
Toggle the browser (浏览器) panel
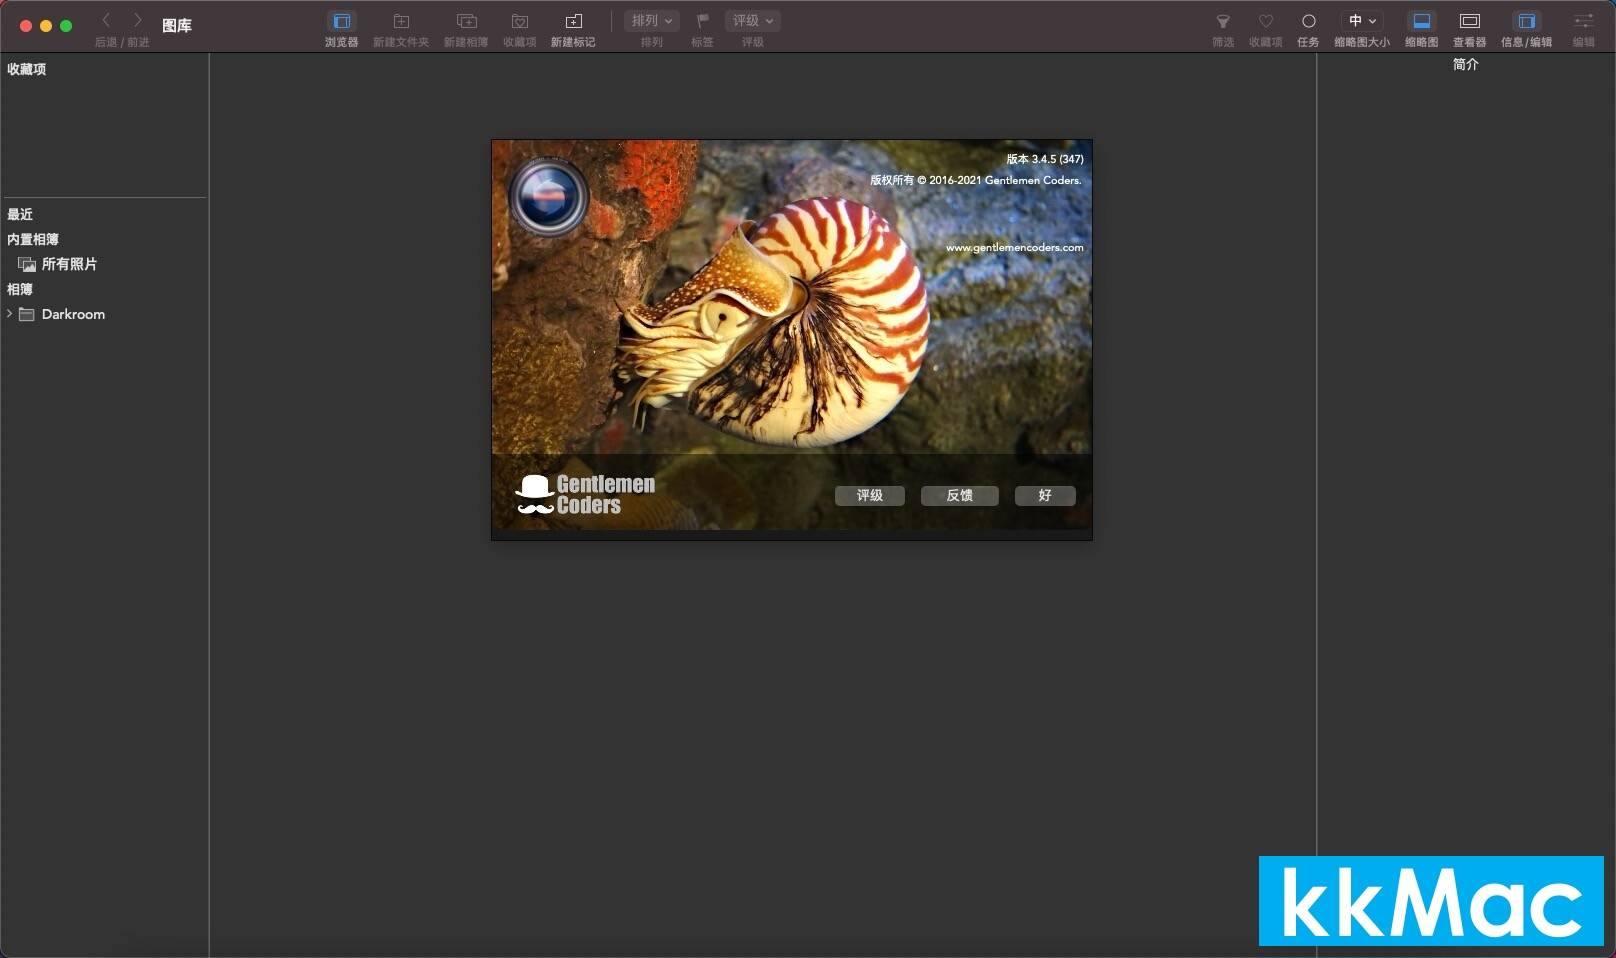point(341,21)
